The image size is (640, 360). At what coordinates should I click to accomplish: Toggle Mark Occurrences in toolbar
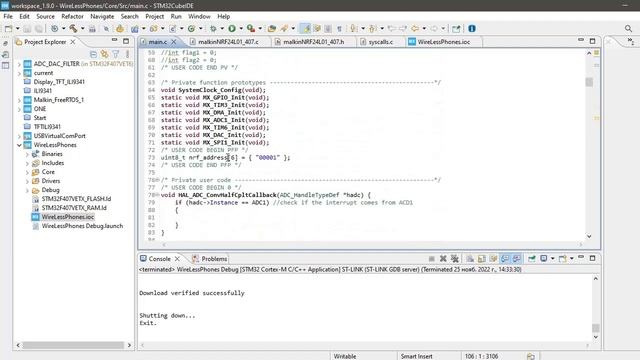point(305,29)
